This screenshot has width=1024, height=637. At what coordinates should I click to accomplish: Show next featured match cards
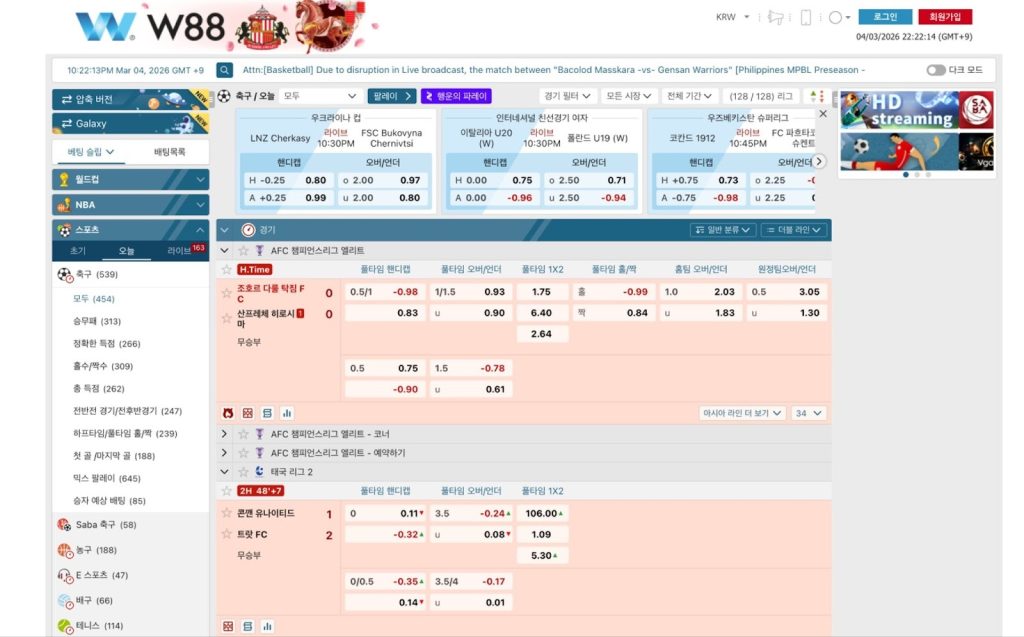(819, 161)
